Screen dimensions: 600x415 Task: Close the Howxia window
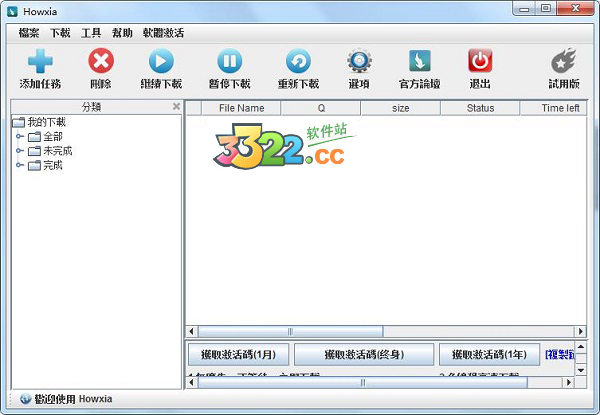coord(575,9)
